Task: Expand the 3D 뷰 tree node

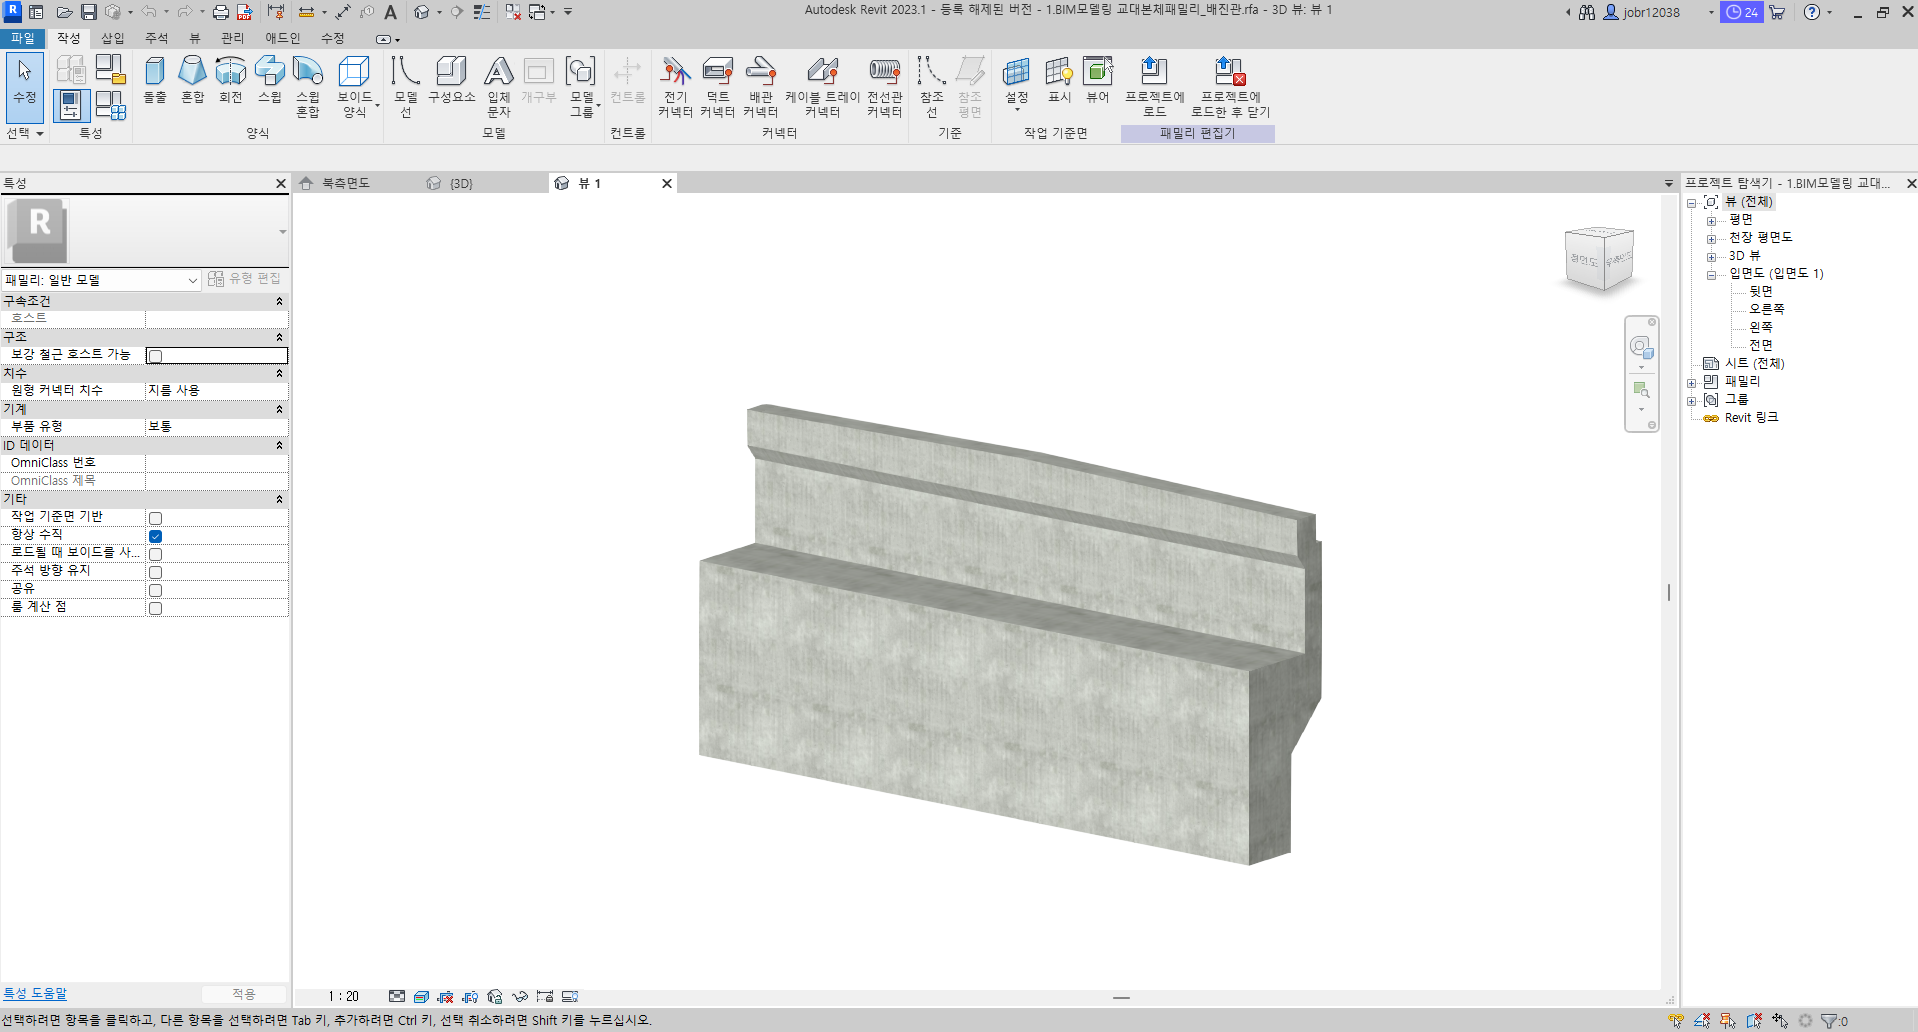Action: click(1711, 257)
